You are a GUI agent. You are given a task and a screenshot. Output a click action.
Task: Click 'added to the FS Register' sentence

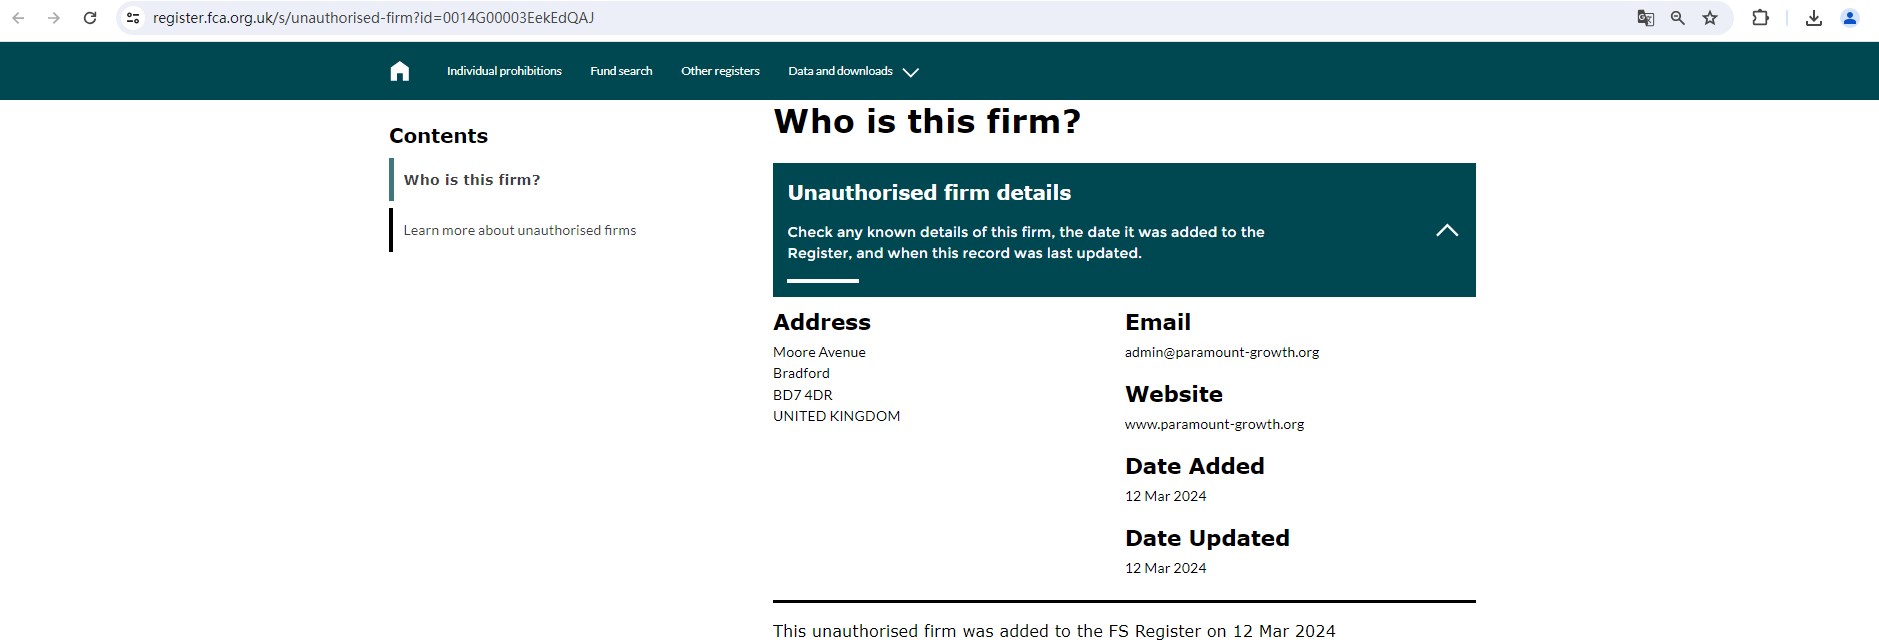pyautogui.click(x=1054, y=631)
